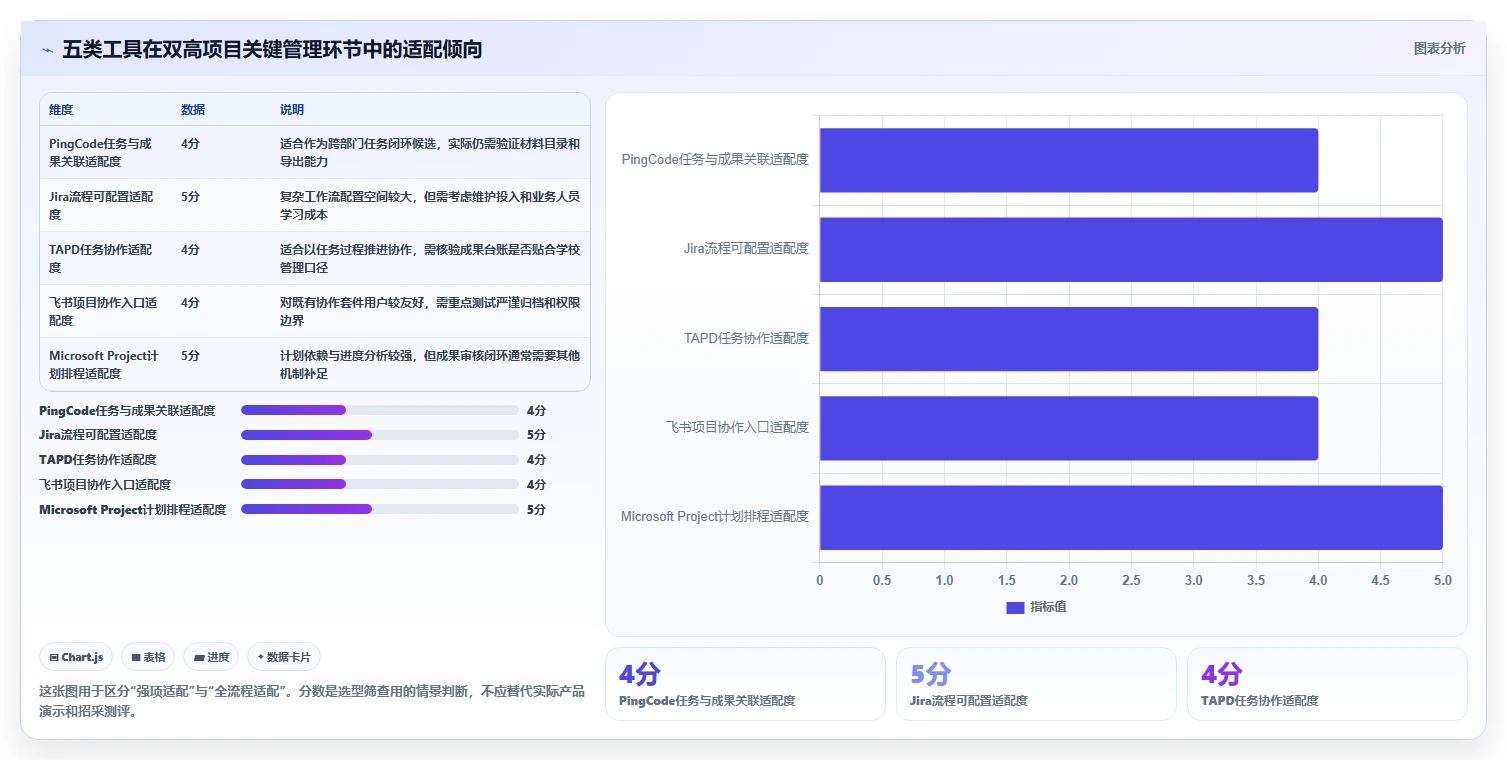Click the PingCode progress bar
This screenshot has height=760, width=1507.
point(380,410)
